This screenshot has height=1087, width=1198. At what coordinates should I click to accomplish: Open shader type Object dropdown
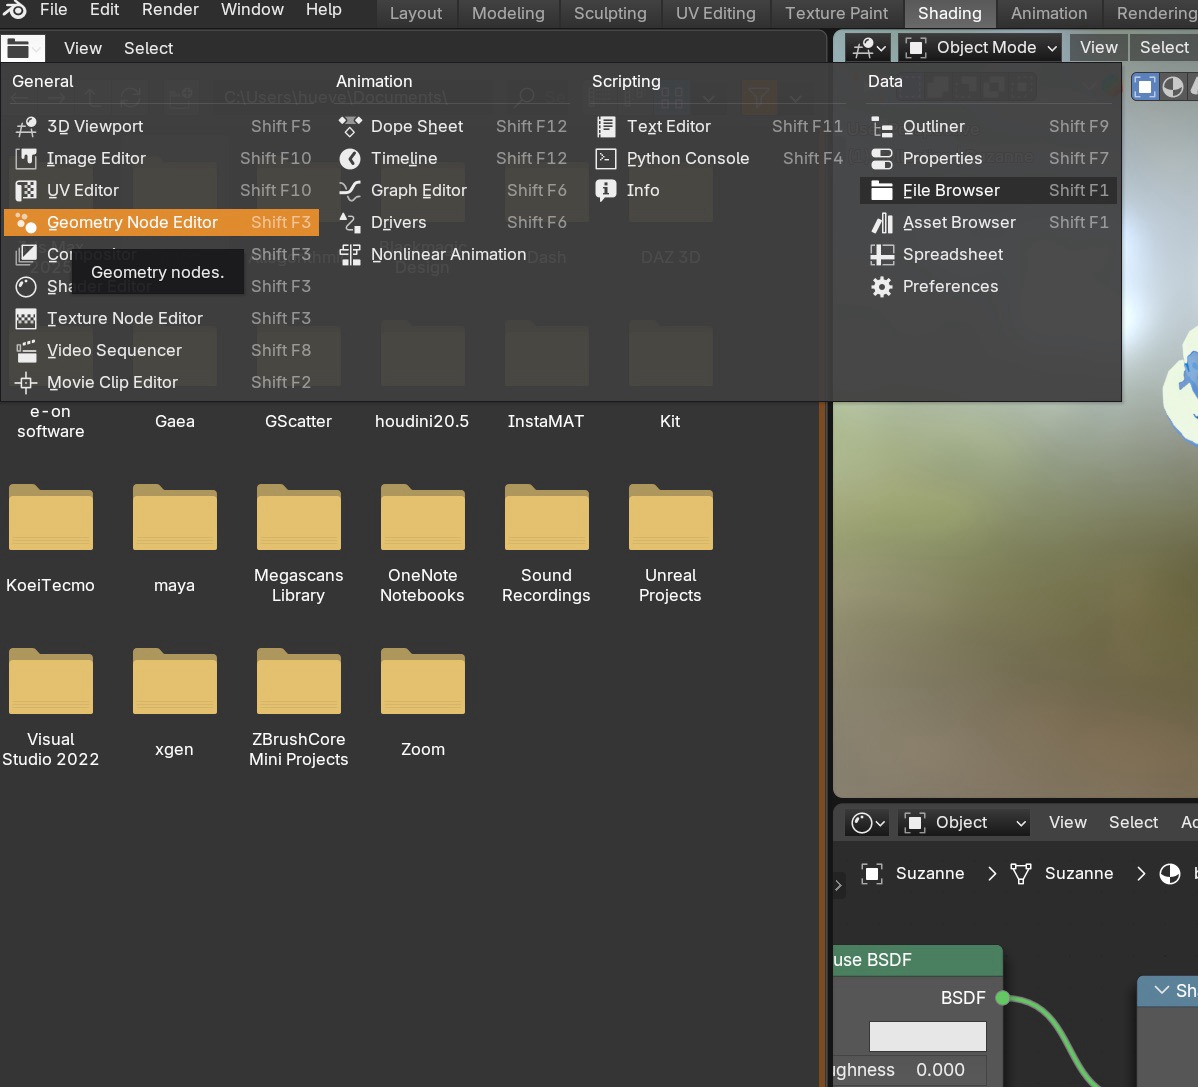coord(965,823)
